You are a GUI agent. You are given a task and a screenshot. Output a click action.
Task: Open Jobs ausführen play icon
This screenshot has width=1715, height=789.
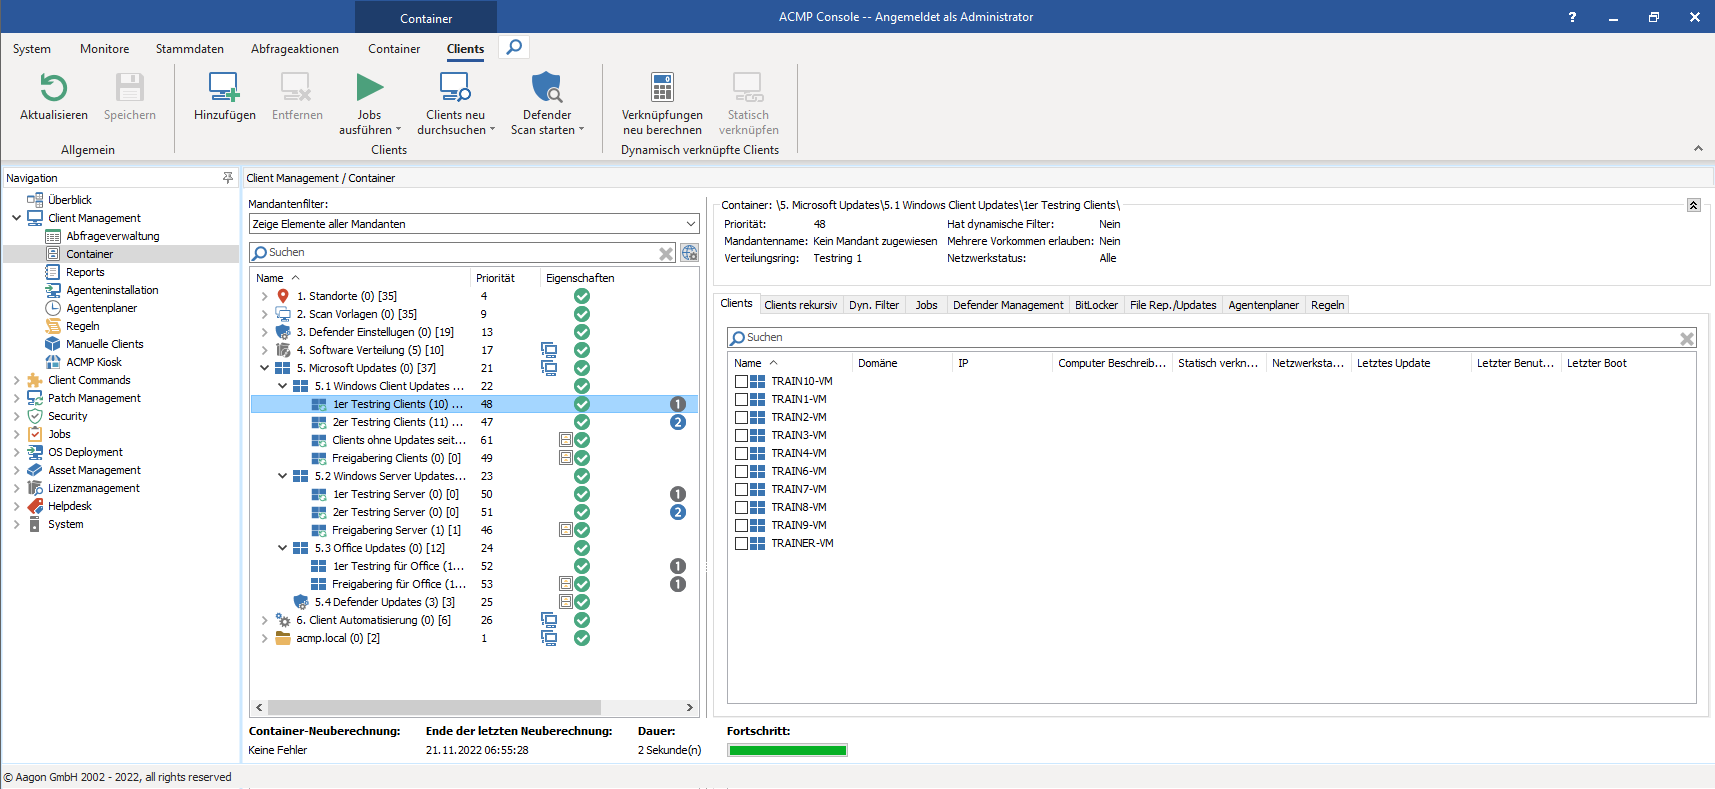[370, 88]
